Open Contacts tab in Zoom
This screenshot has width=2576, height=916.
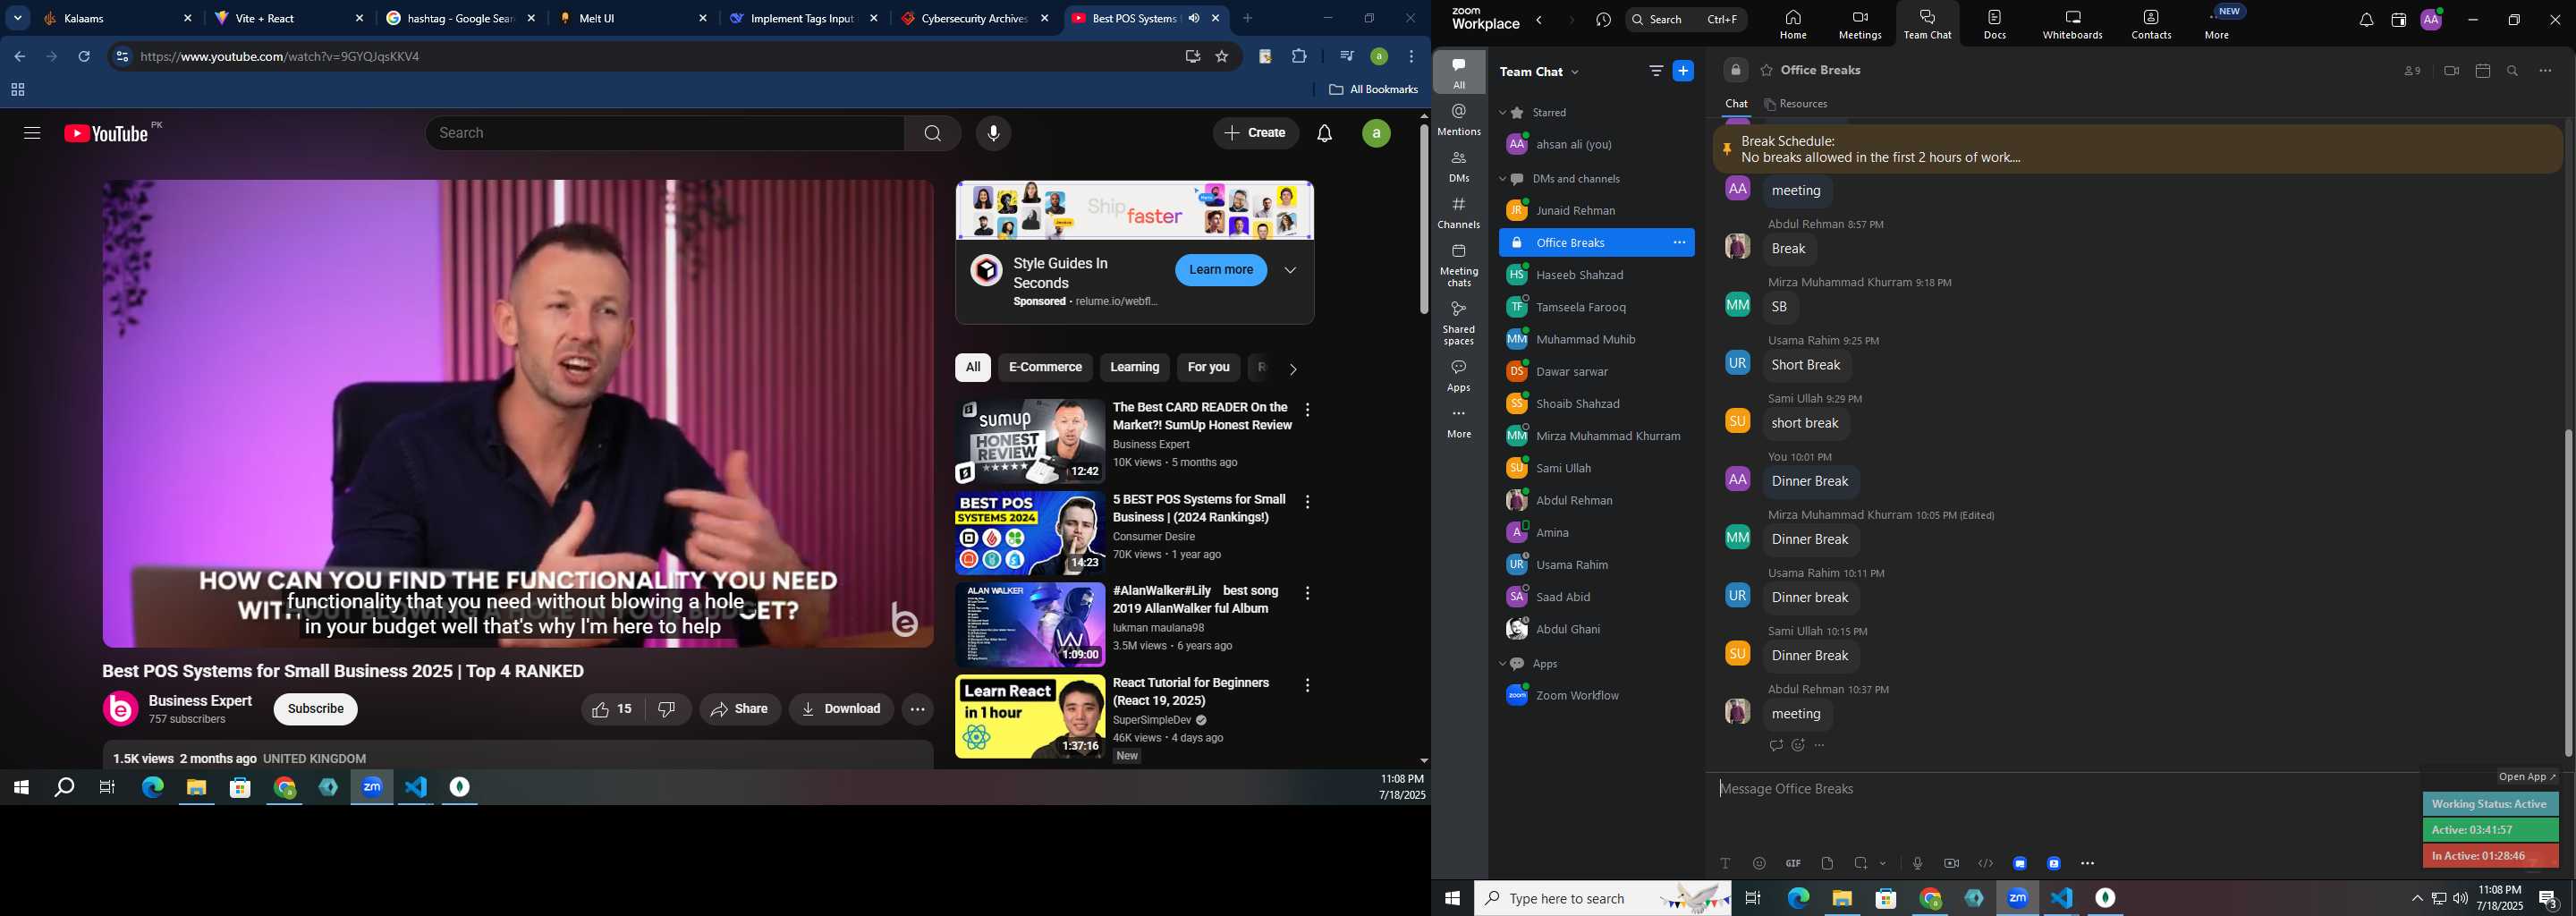coord(2151,24)
